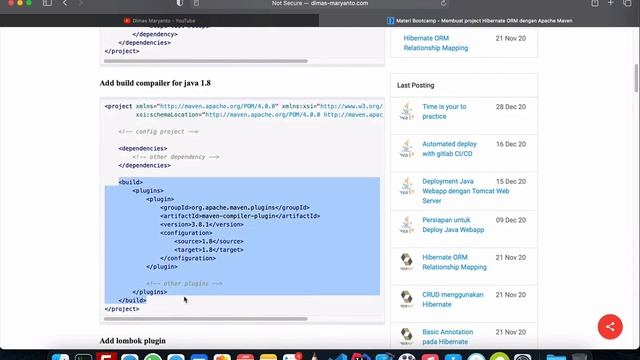640x360 pixels.
Task: Click the address bar showing dimas-maryanto.com
Action: point(320,3)
